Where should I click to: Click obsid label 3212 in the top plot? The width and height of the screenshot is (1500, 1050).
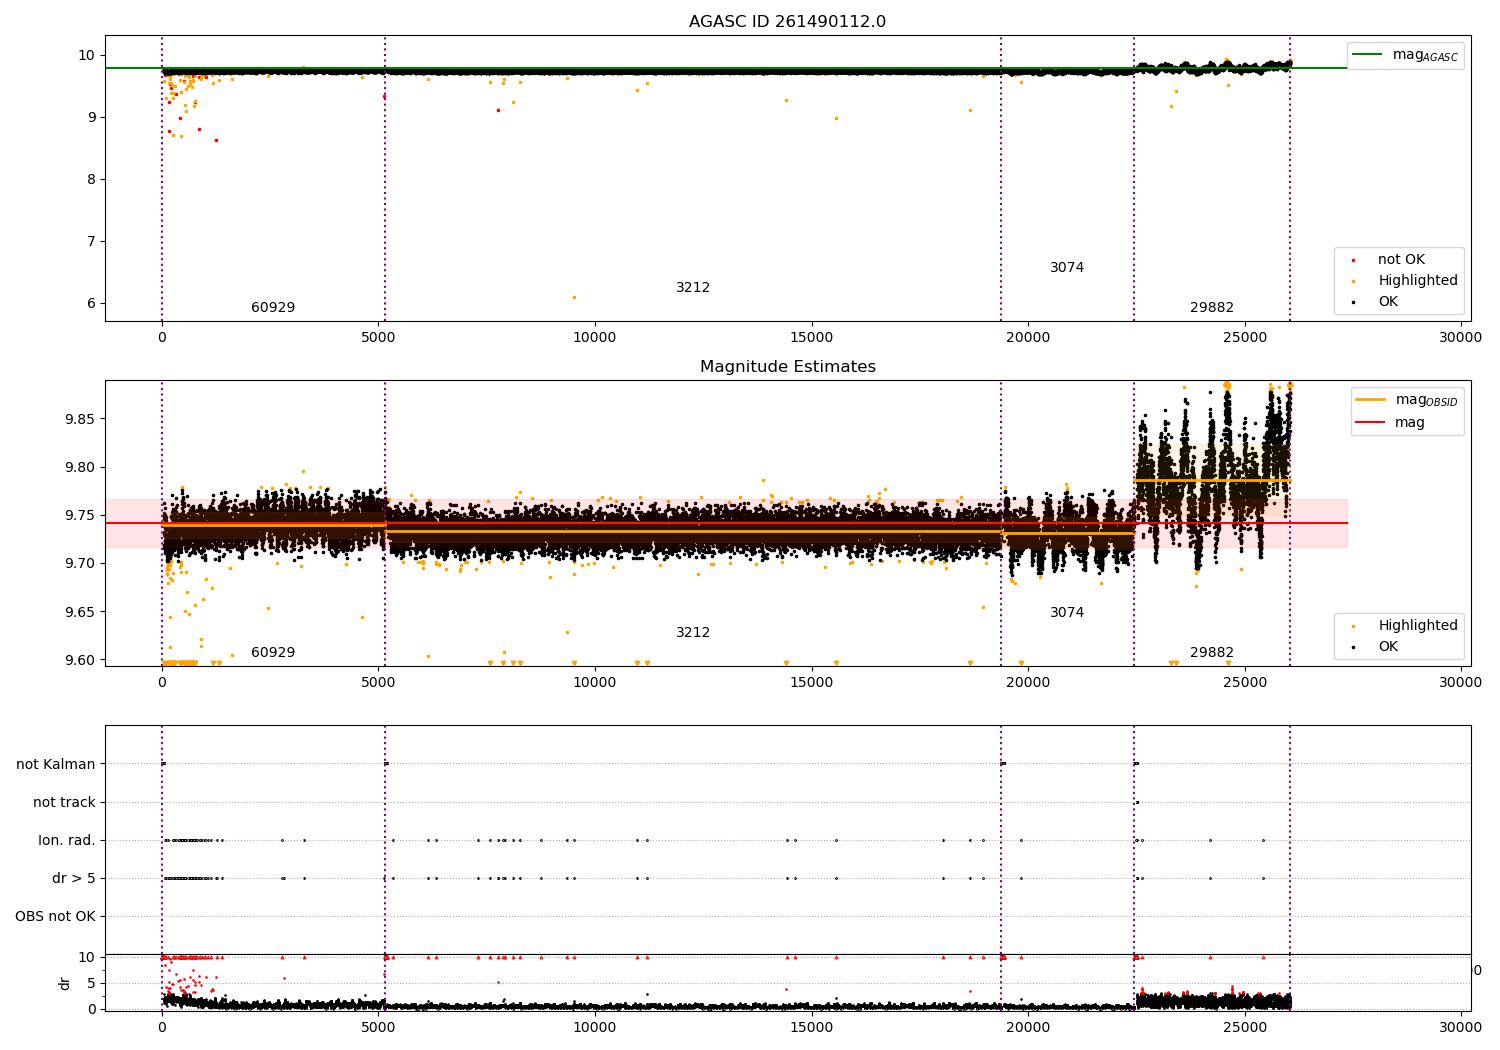693,288
